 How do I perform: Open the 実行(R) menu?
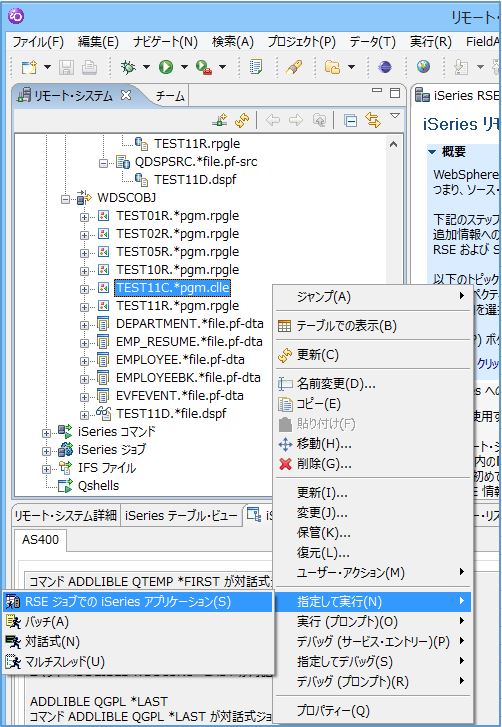pyautogui.click(x=431, y=42)
